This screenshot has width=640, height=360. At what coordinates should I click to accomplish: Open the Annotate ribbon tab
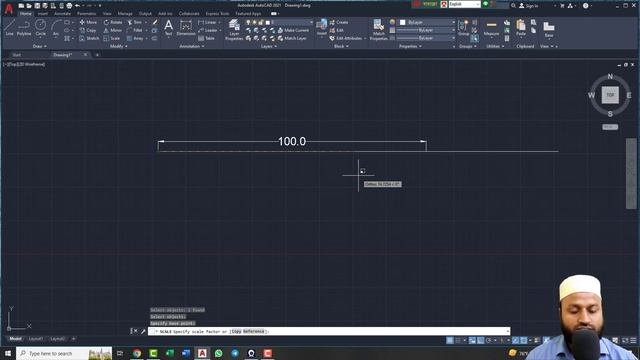[62, 13]
